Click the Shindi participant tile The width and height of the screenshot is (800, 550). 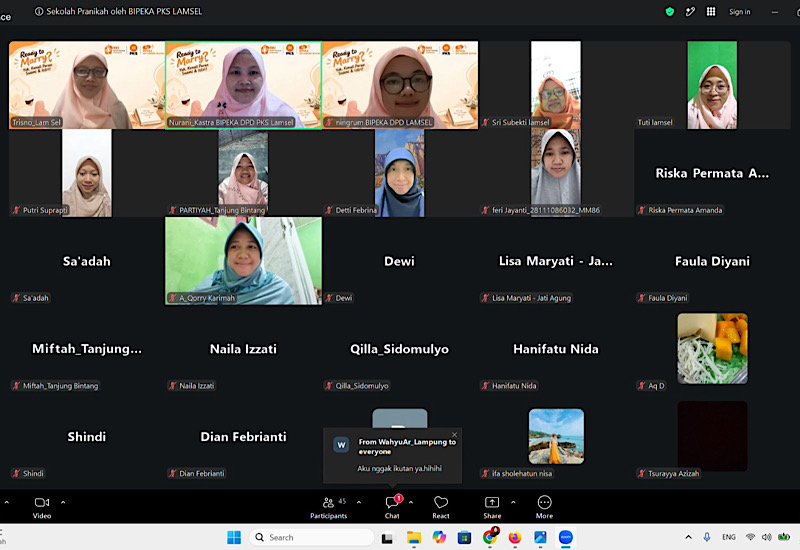87,436
